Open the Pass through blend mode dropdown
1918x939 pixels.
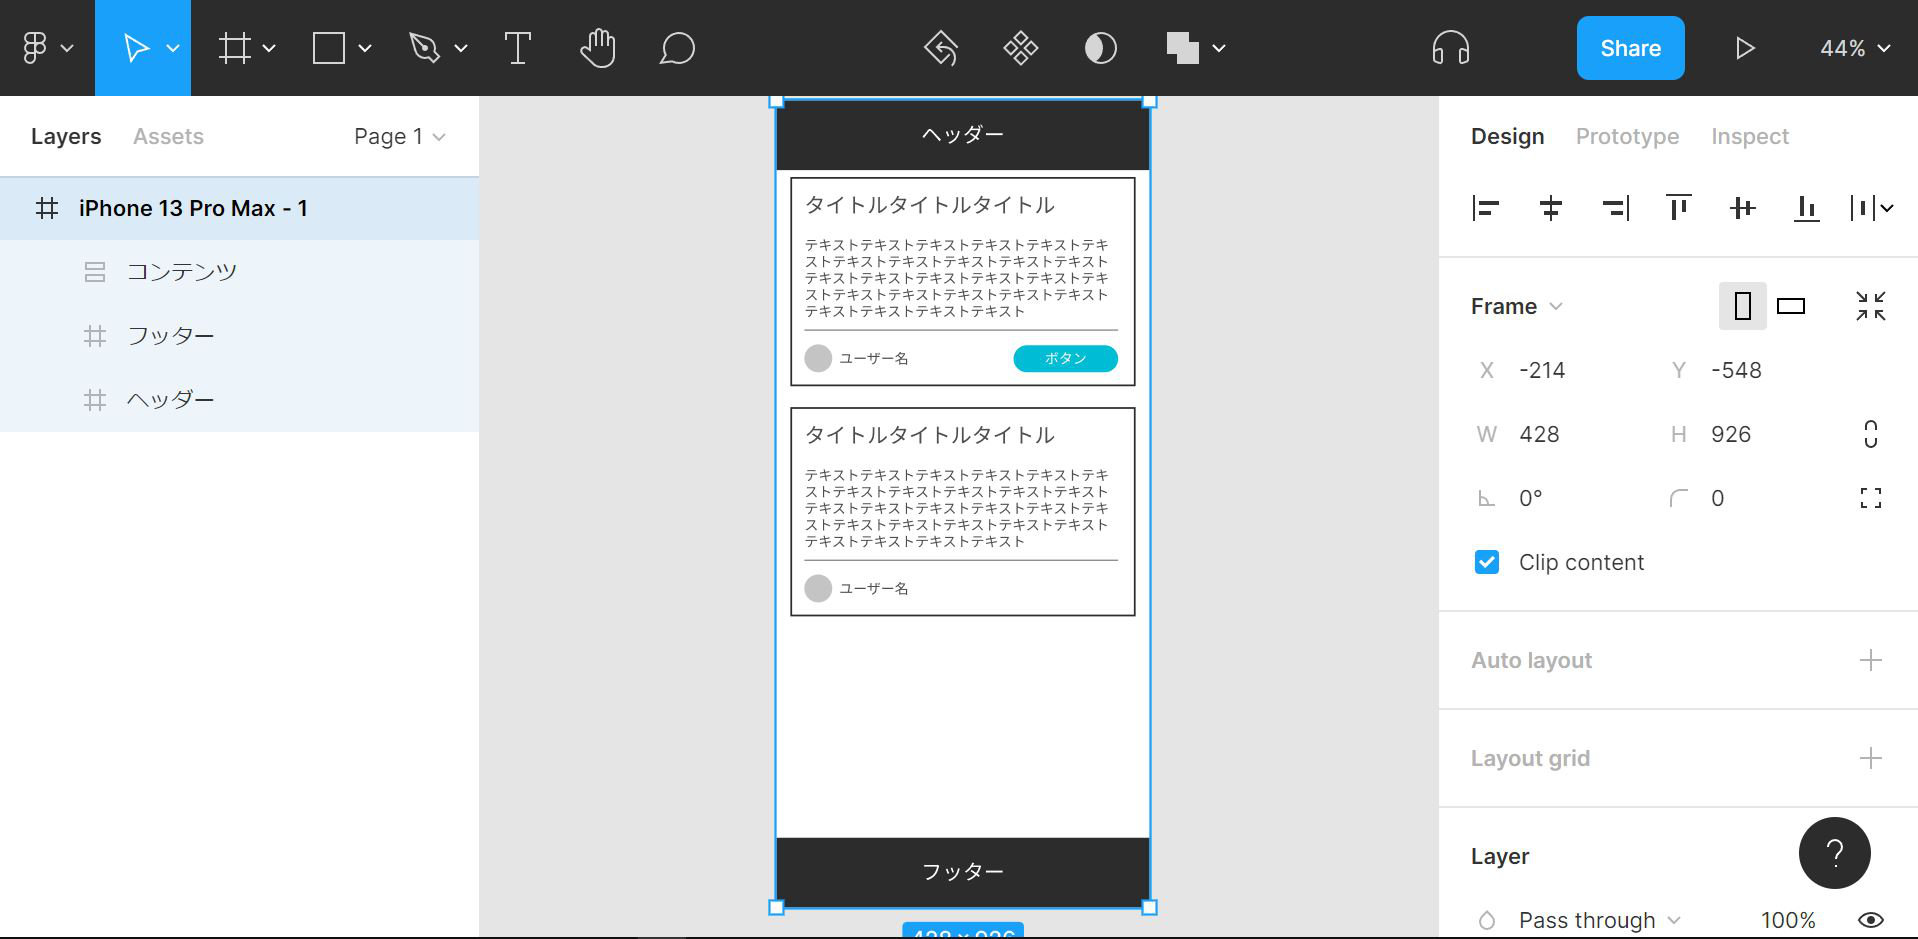point(1599,920)
